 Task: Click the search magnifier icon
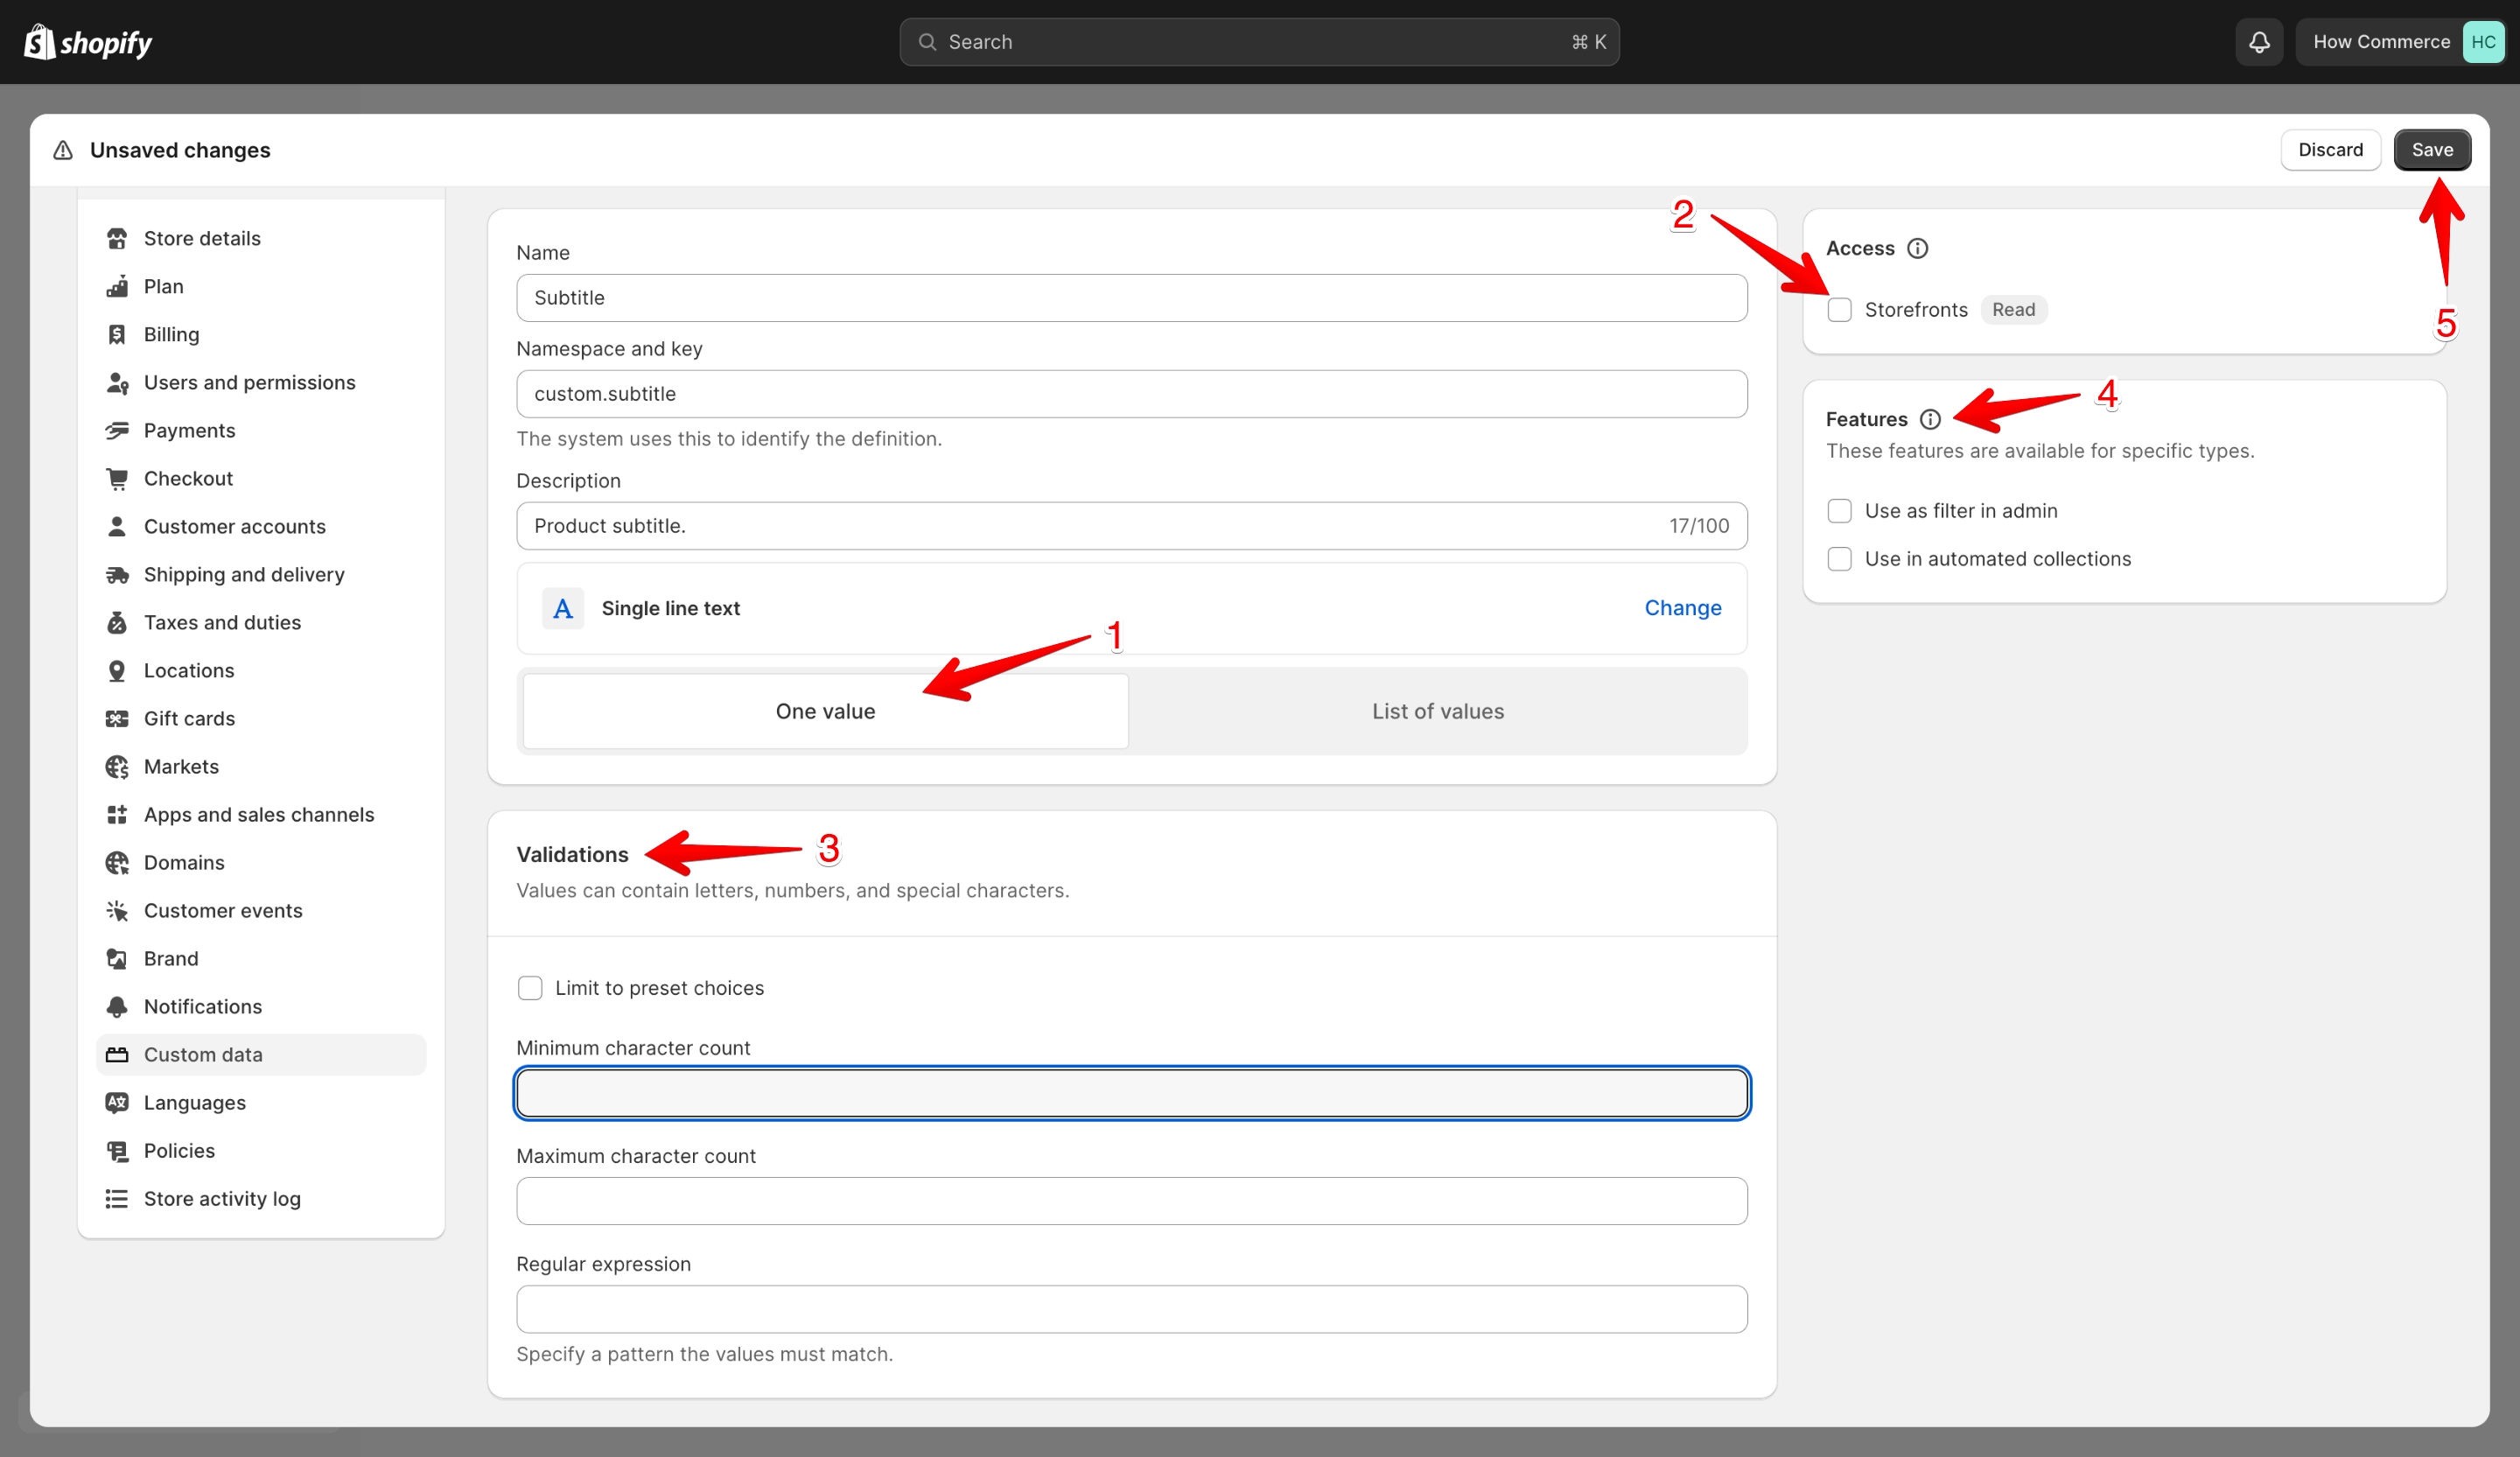pos(927,42)
